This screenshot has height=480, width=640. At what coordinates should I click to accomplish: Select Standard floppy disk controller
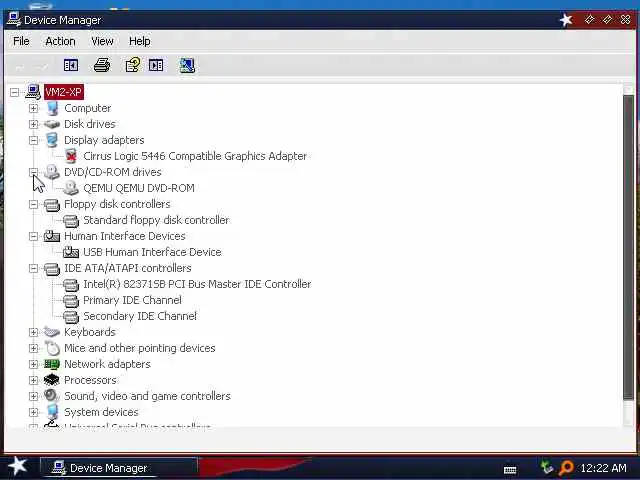(156, 220)
